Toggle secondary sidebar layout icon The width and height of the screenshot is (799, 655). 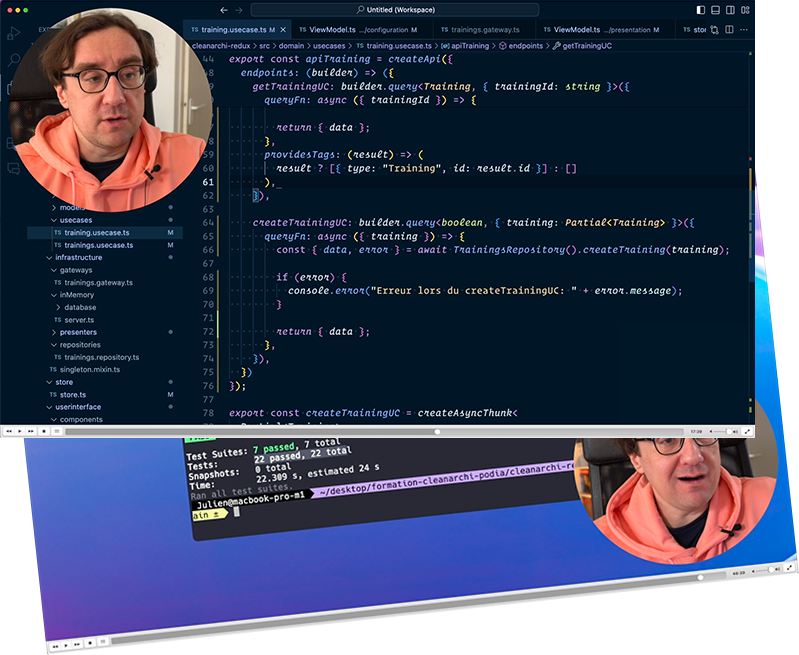[730, 10]
